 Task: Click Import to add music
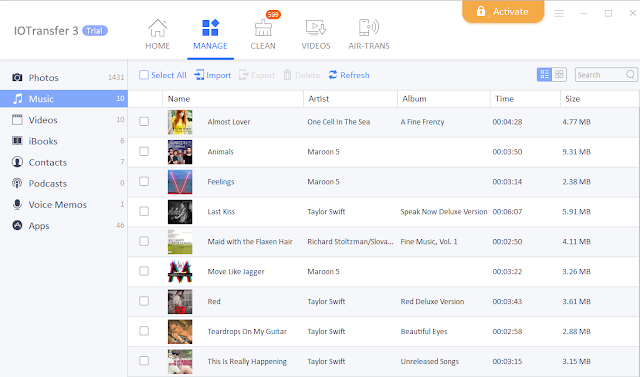tap(213, 75)
